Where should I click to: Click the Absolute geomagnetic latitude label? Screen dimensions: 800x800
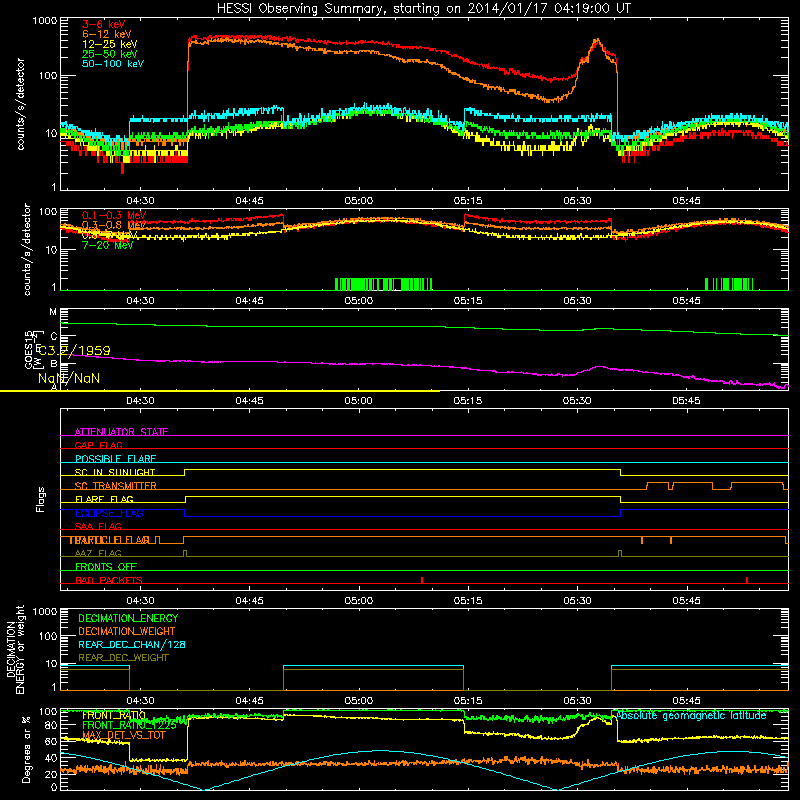pyautogui.click(x=691, y=716)
